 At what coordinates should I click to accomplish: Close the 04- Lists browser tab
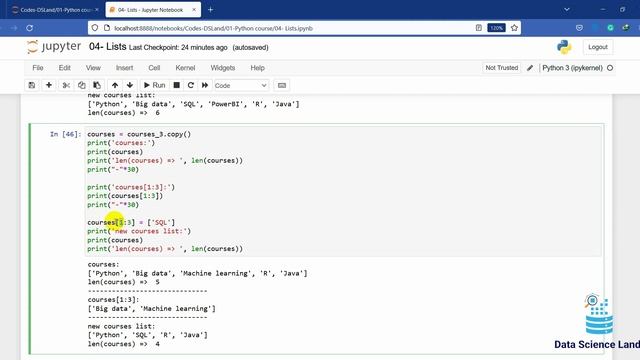point(194,9)
